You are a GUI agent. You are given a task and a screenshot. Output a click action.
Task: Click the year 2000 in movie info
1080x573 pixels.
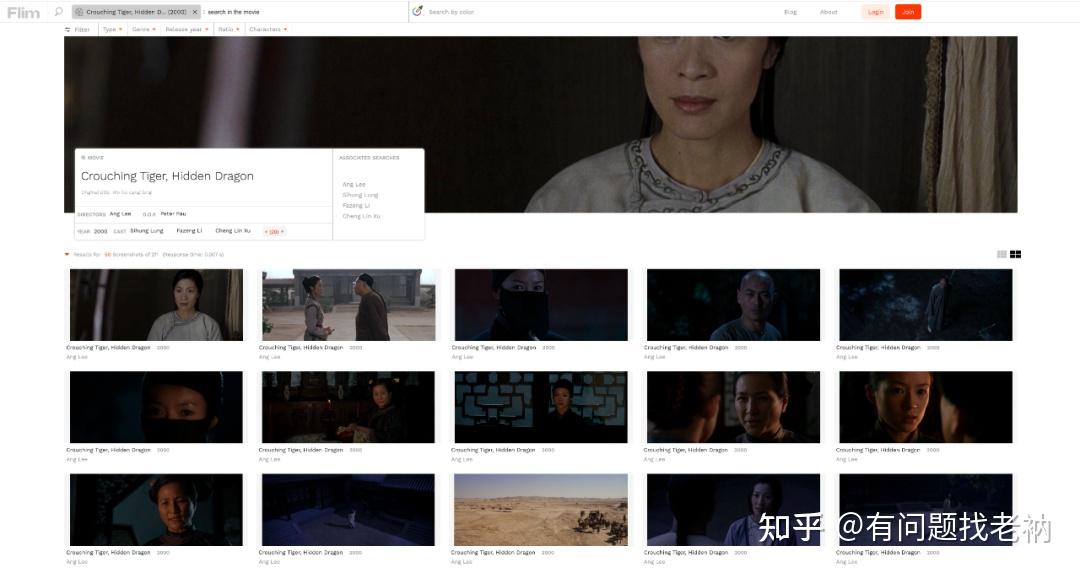(101, 231)
